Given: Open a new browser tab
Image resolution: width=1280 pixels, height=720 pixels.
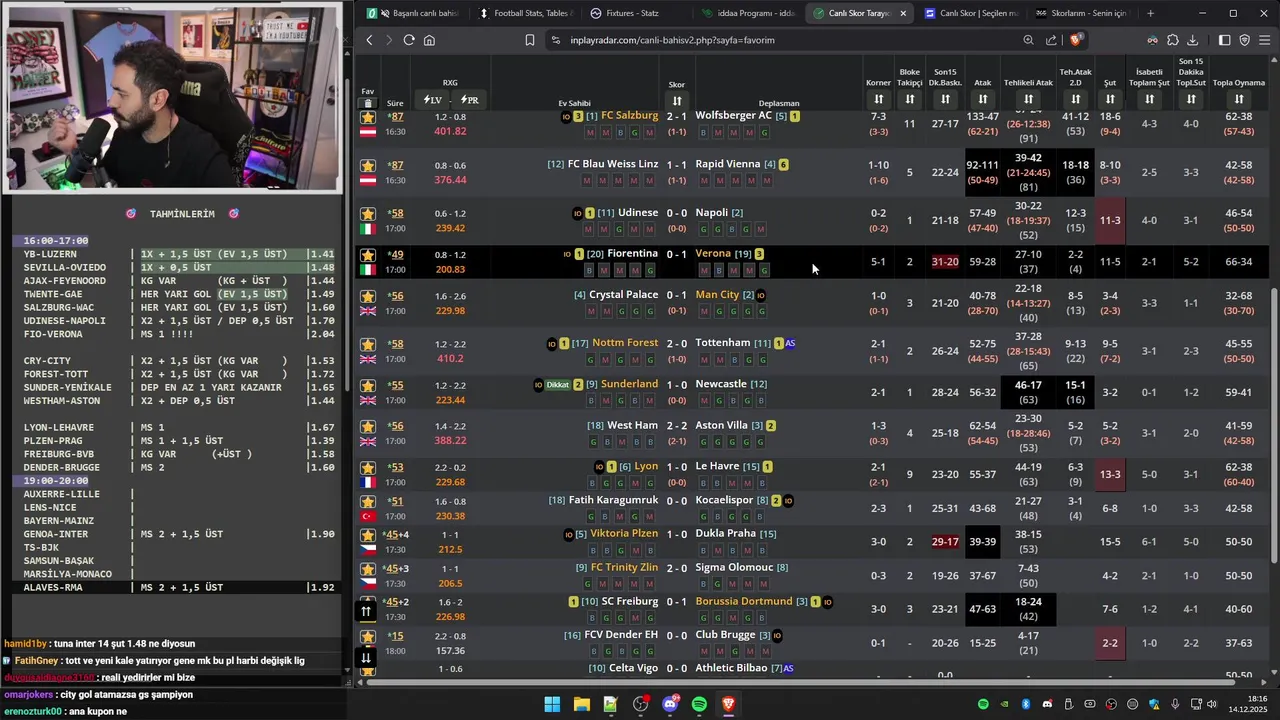Looking at the screenshot, I should [1150, 13].
